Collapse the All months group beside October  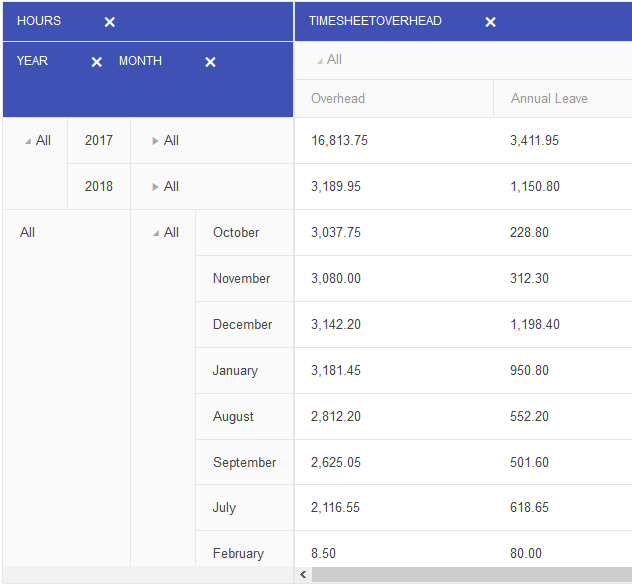(156, 233)
